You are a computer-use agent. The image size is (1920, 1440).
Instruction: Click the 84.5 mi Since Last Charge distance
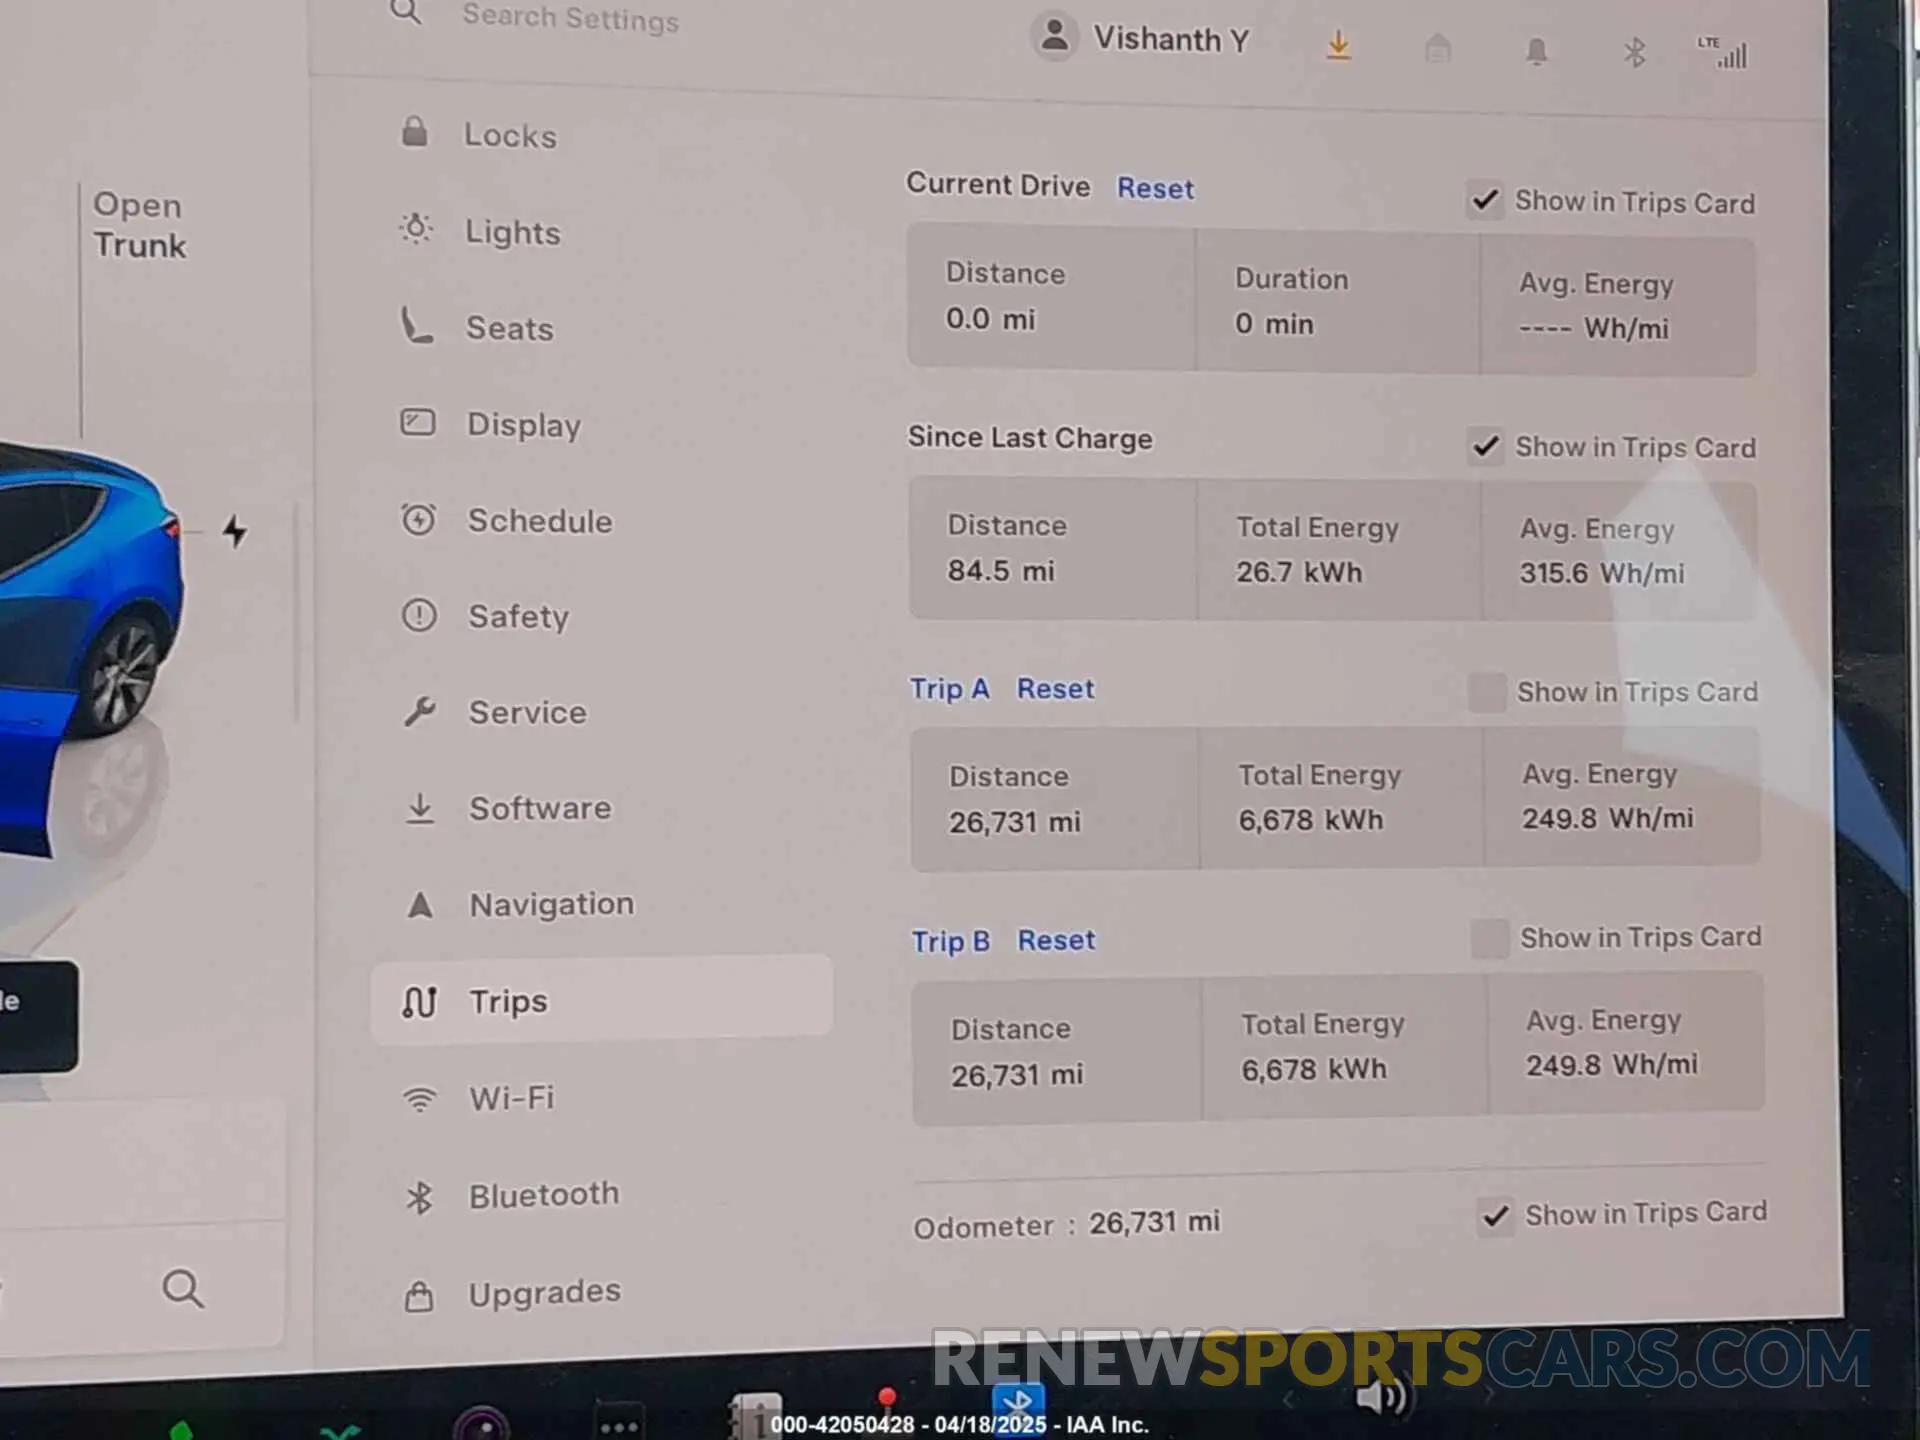tap(1000, 570)
